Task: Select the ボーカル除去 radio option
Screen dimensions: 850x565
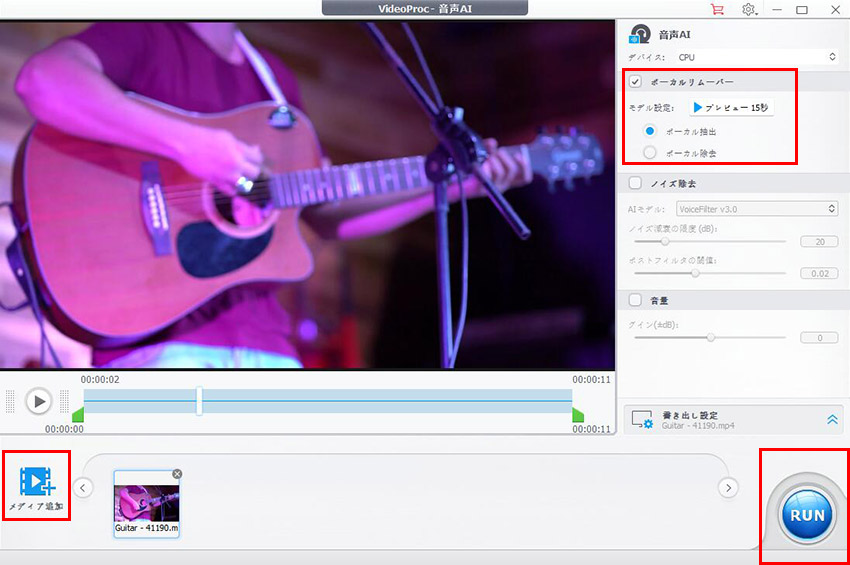Action: coord(650,153)
